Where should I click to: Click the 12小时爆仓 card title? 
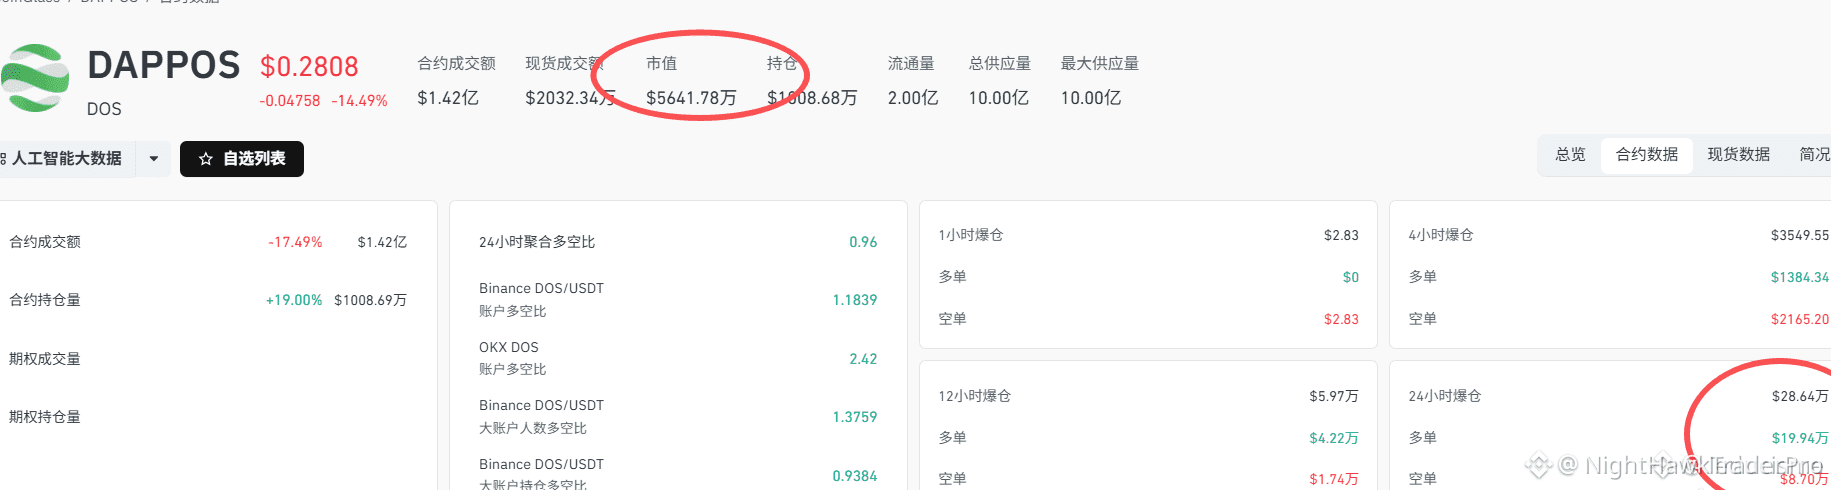[975, 396]
